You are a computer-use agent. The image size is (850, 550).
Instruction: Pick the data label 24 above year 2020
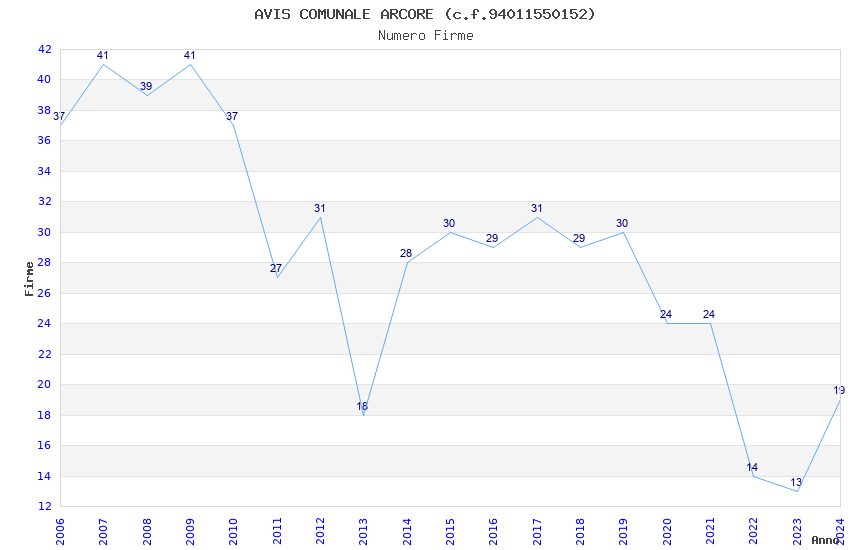click(x=666, y=314)
